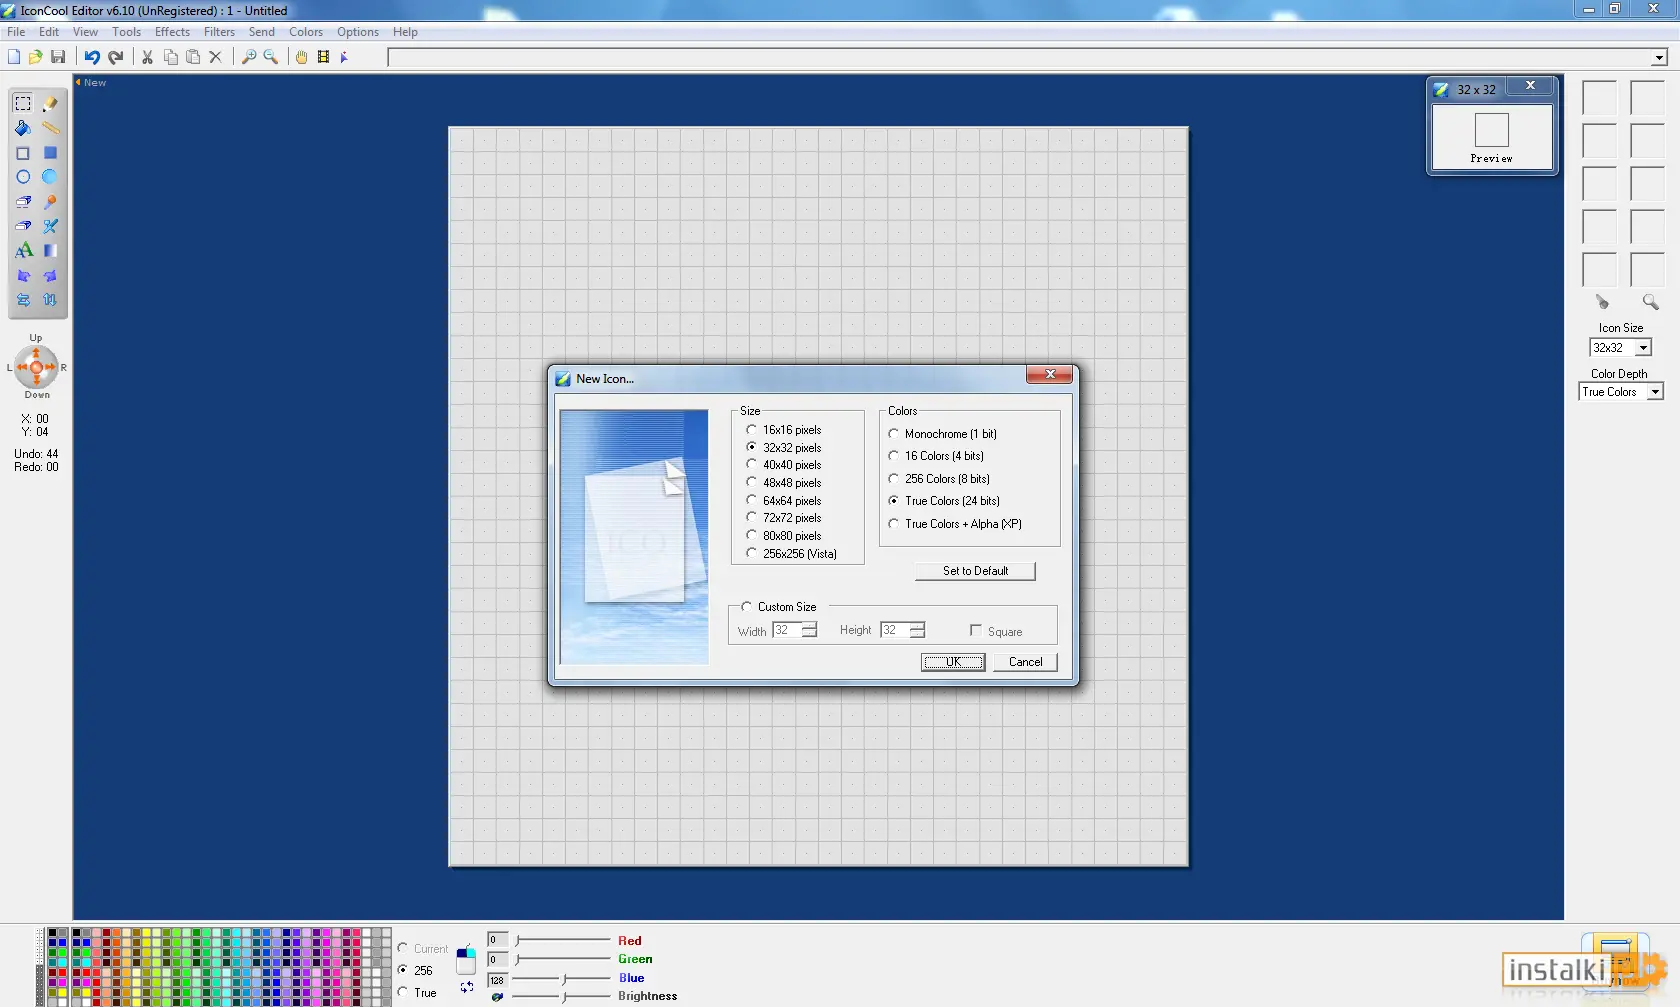1680x1007 pixels.
Task: Click the Flip Vertical arrows icon
Action: tap(50, 300)
